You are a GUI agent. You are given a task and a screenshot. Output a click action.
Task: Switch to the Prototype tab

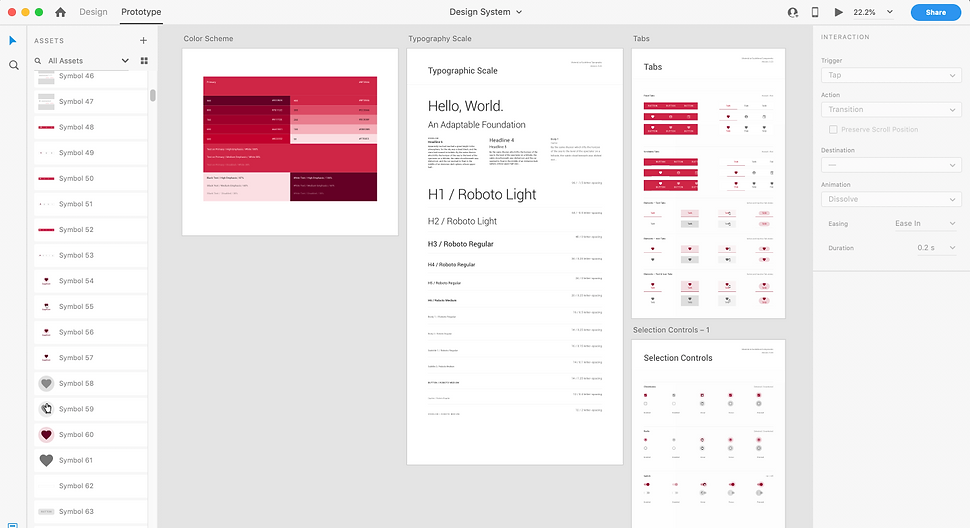[x=141, y=12]
